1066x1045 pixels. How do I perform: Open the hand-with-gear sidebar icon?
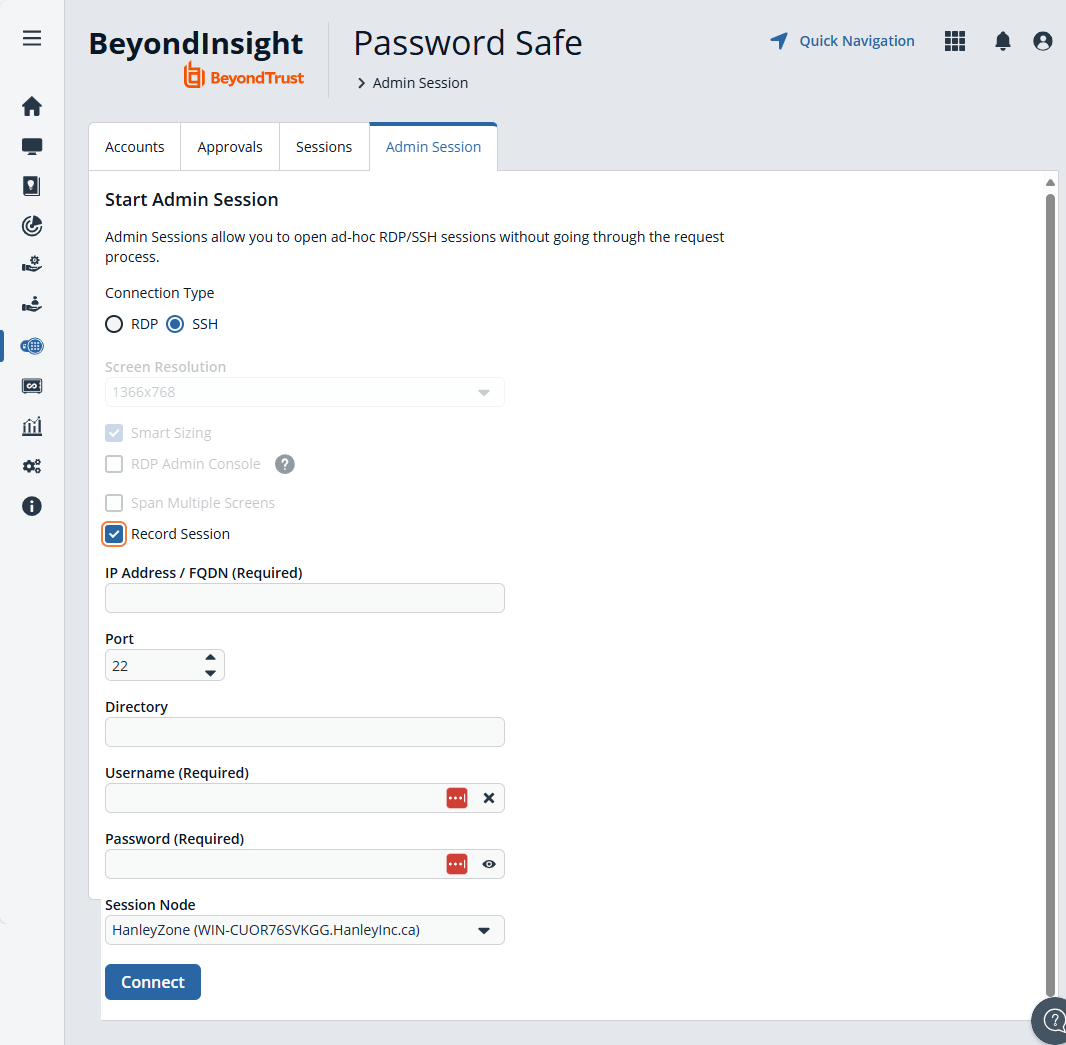(x=32, y=264)
